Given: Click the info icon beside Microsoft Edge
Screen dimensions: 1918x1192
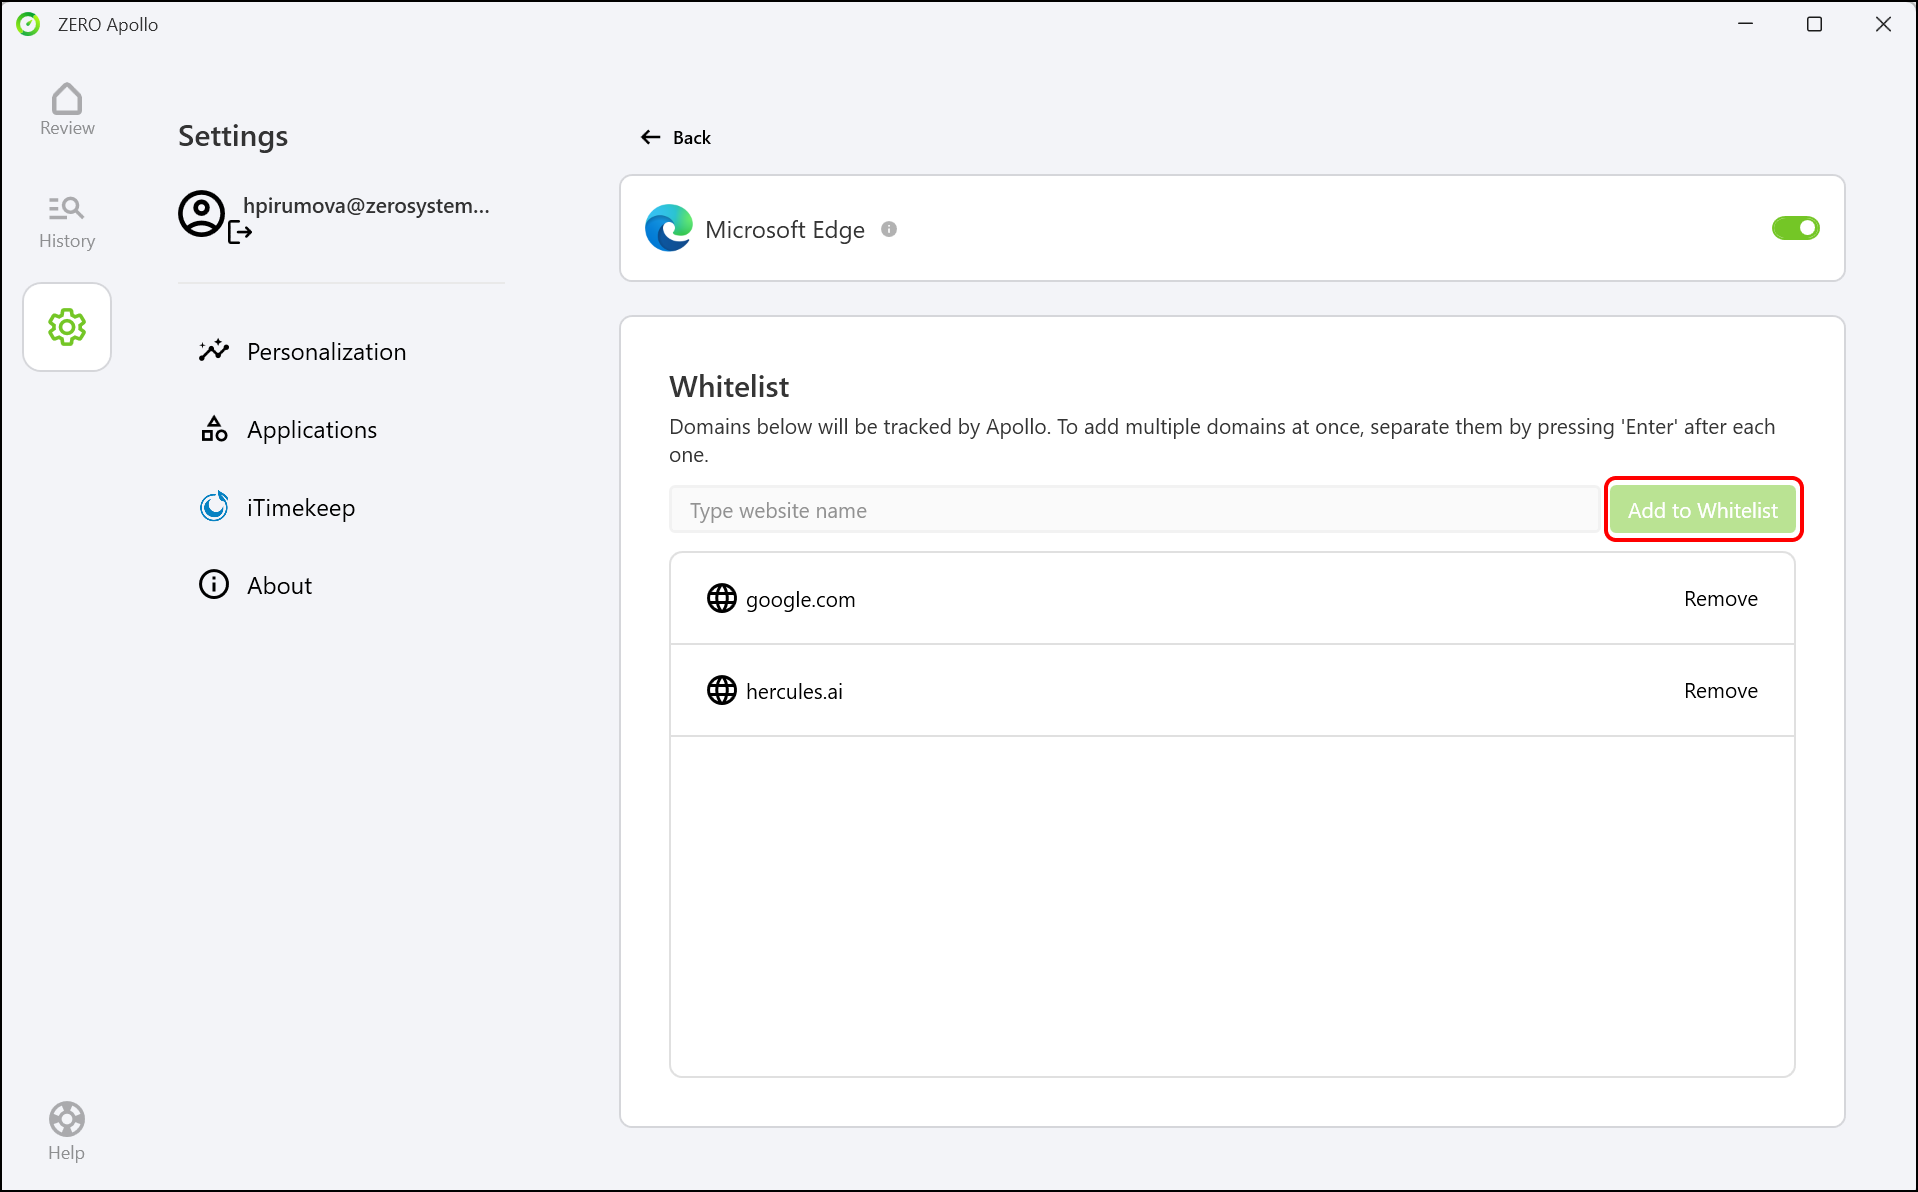Looking at the screenshot, I should (x=888, y=228).
